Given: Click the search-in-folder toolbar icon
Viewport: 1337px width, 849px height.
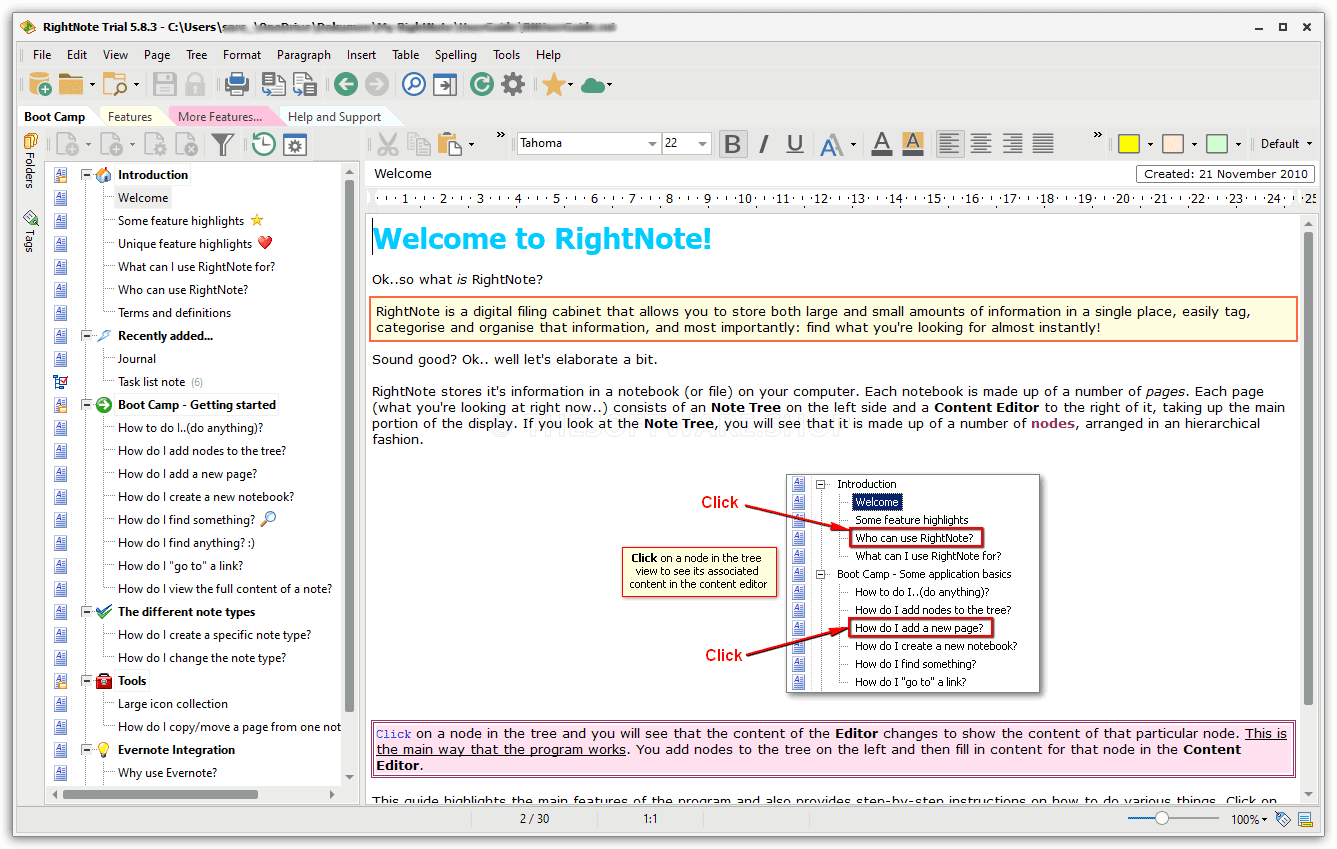Looking at the screenshot, I should pos(115,84).
